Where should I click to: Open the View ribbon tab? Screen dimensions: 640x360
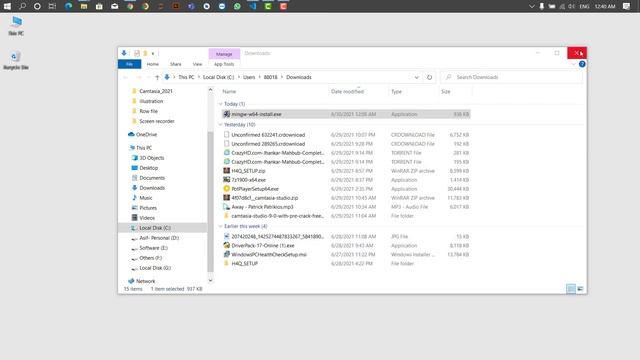pos(197,64)
